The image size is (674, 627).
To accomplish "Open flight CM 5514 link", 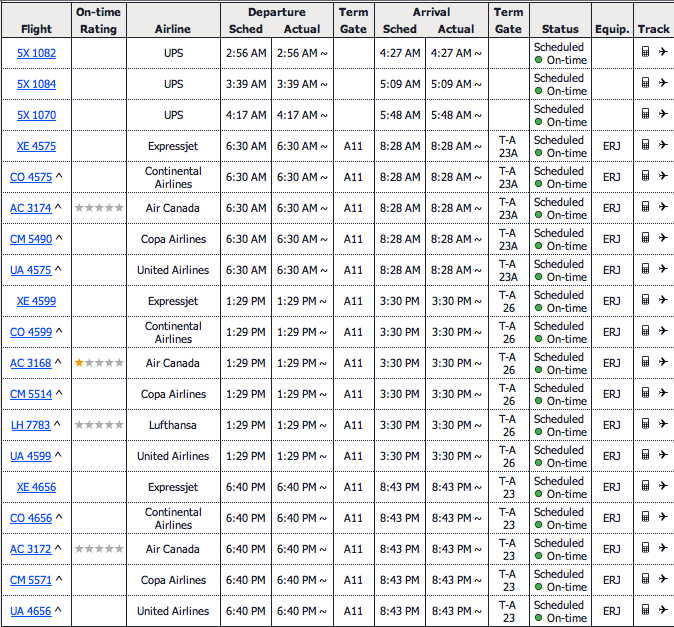I will (x=31, y=394).
